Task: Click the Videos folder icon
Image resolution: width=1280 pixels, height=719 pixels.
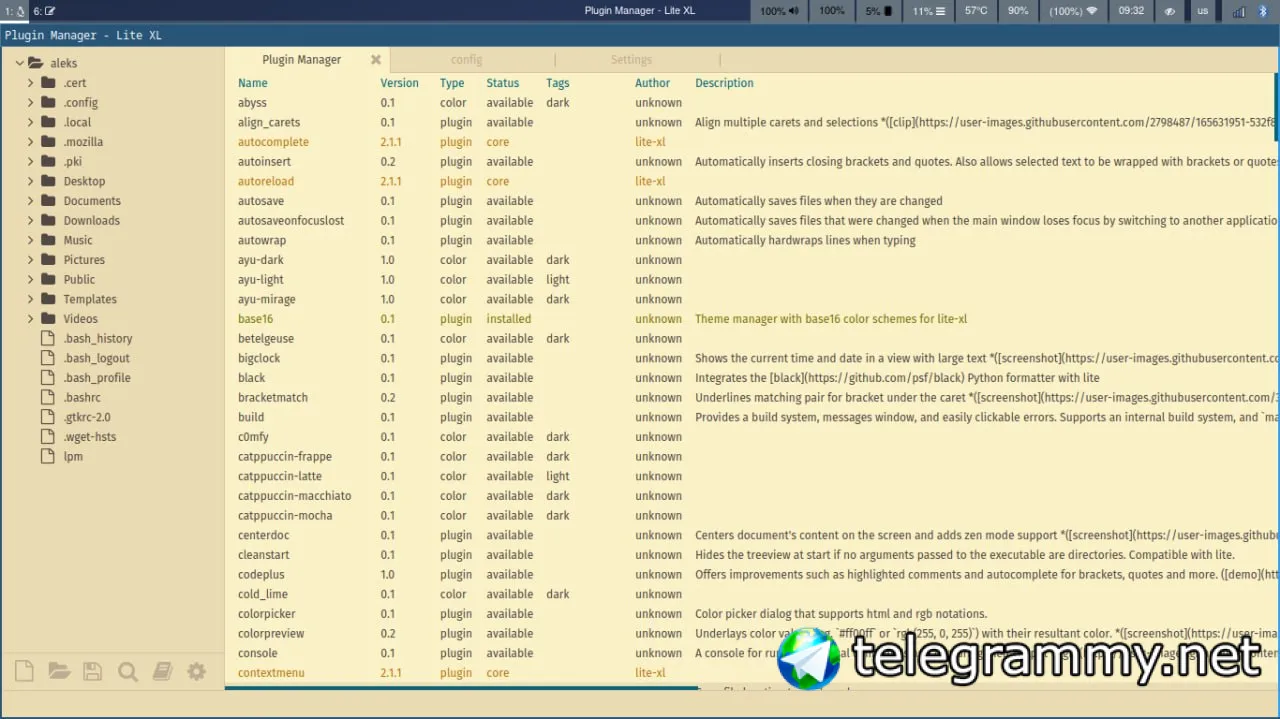Action: (48, 319)
